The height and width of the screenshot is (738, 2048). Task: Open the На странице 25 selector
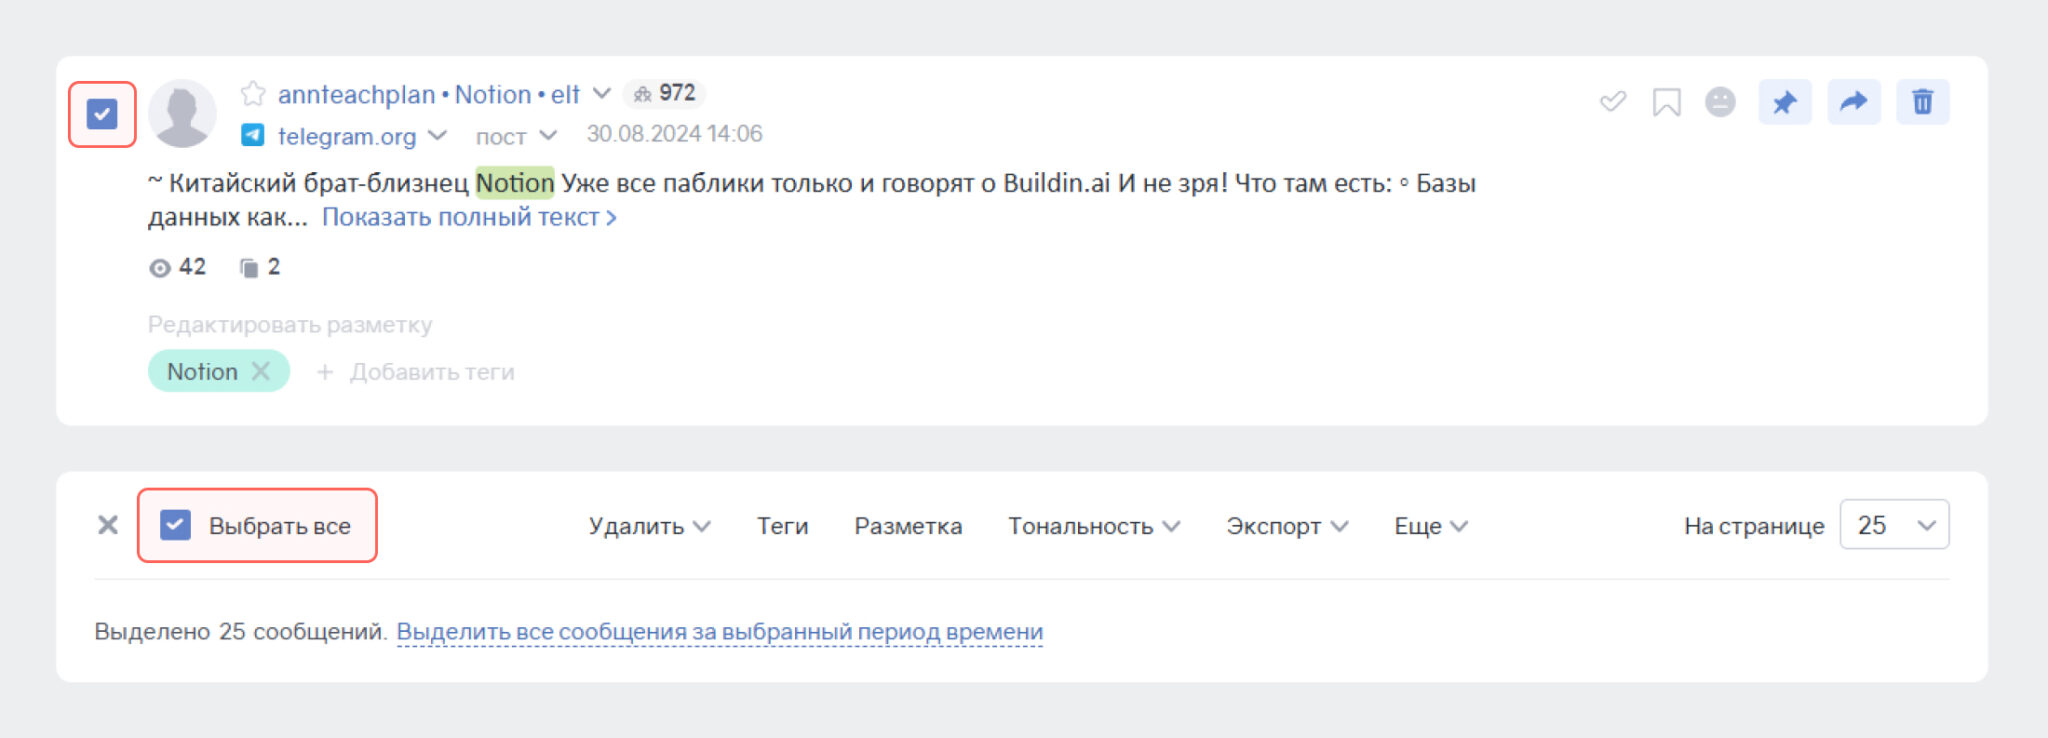pos(1894,525)
